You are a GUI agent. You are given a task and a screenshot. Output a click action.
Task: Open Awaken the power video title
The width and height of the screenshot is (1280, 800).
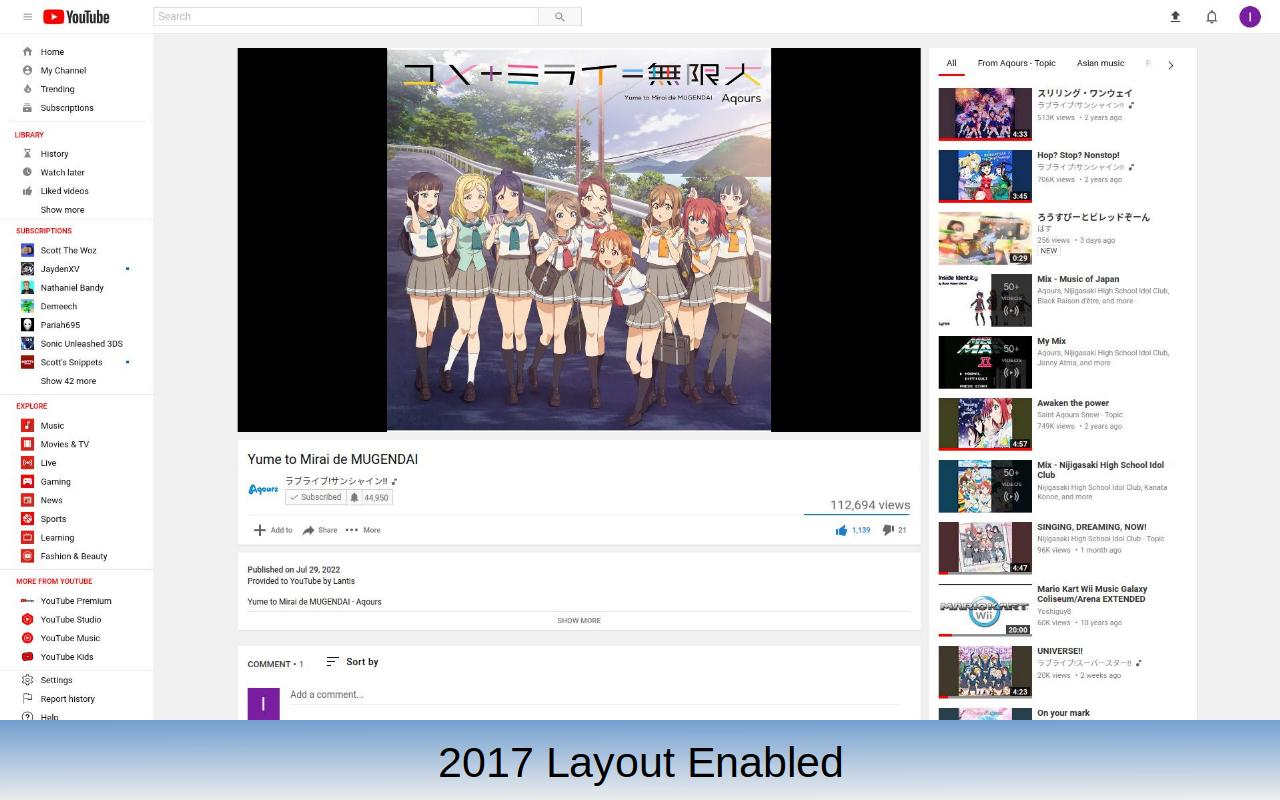pos(1073,403)
